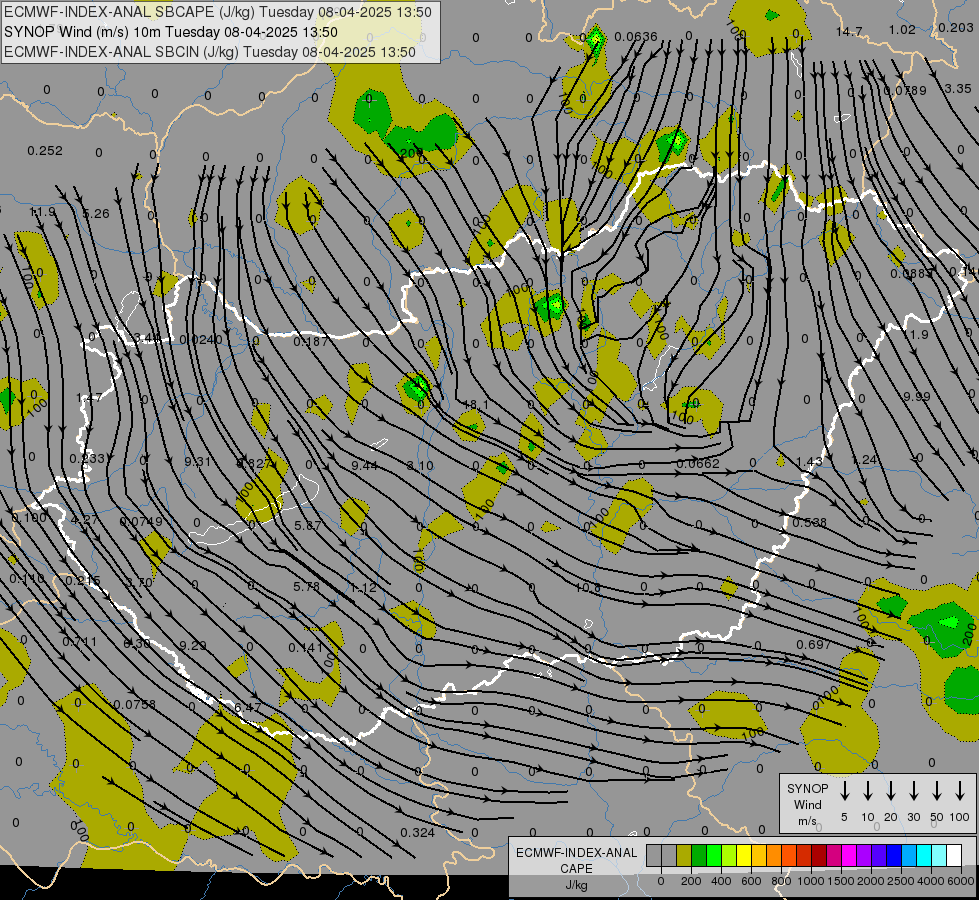Click the map value 18.1
Screen dimensions: 979x900
click(x=476, y=405)
